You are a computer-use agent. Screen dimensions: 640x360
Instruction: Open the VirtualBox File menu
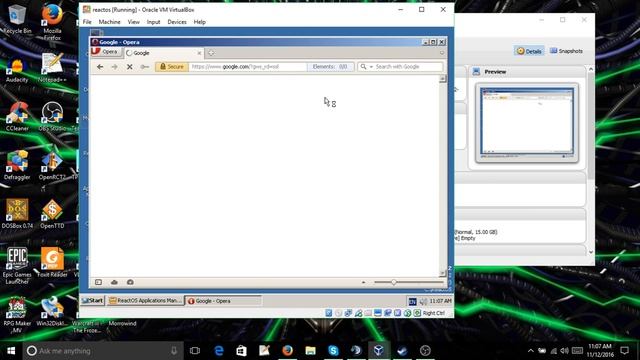click(x=87, y=22)
